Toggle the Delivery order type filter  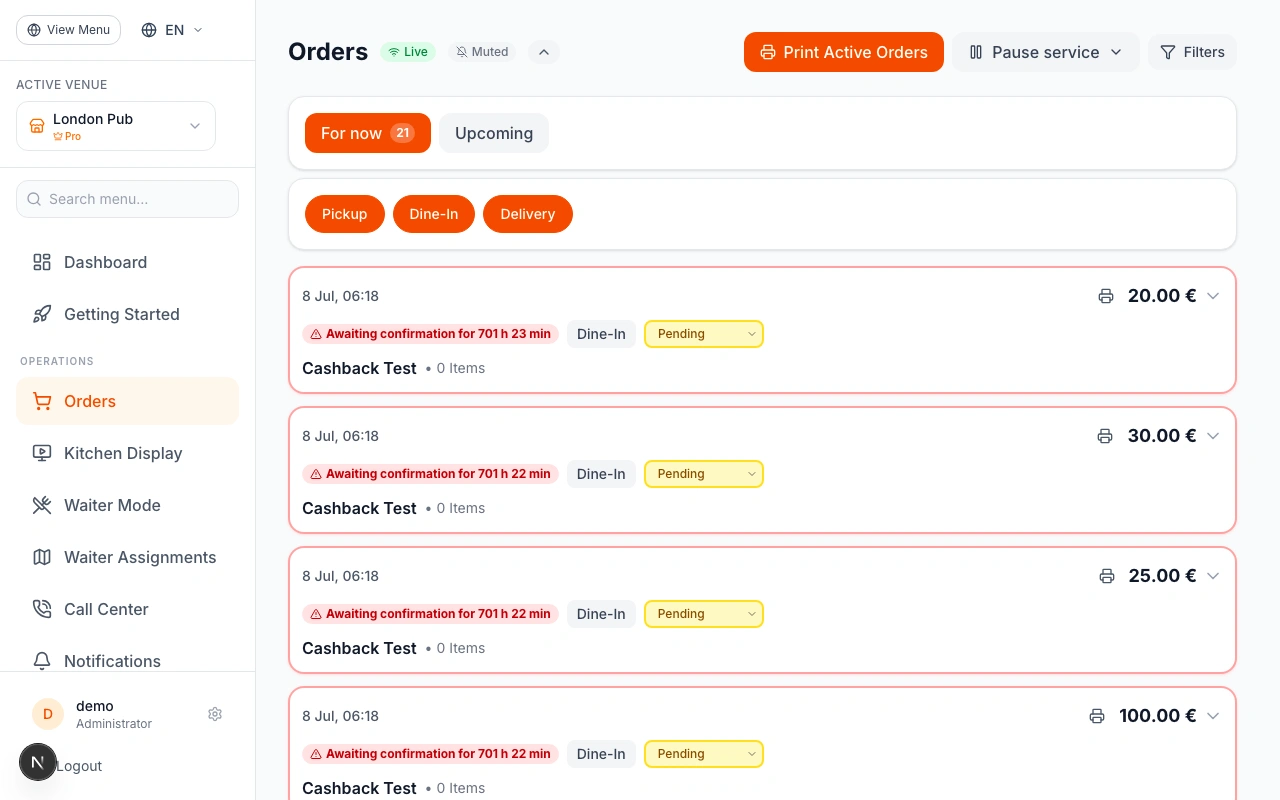click(x=528, y=214)
